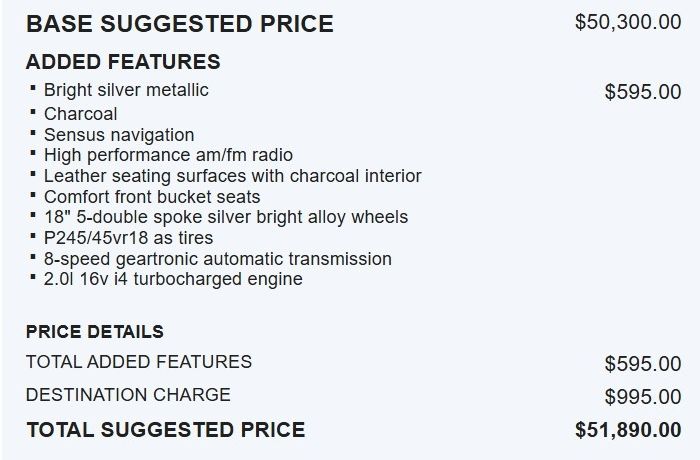Select the Total Added Features label

[x=139, y=361]
